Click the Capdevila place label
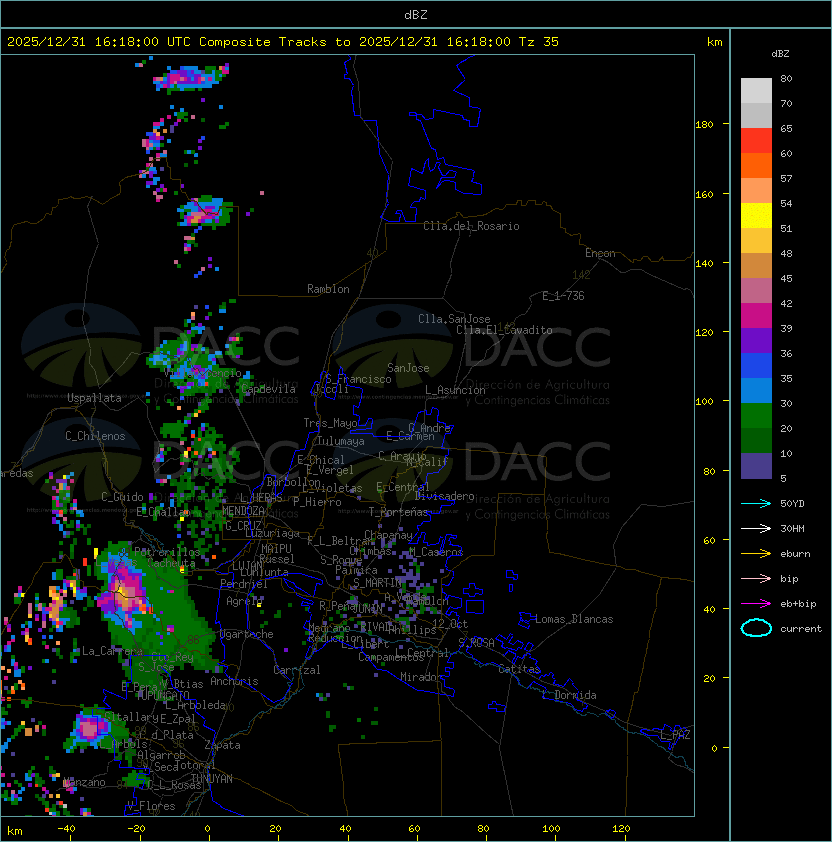 point(269,389)
